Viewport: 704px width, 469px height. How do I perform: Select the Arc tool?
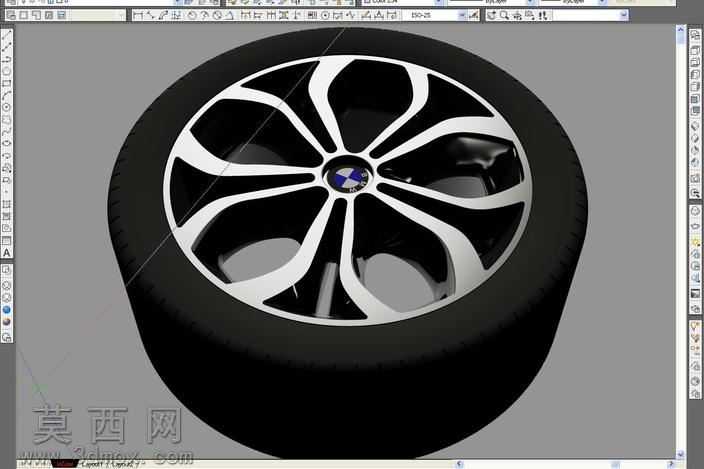click(7, 95)
